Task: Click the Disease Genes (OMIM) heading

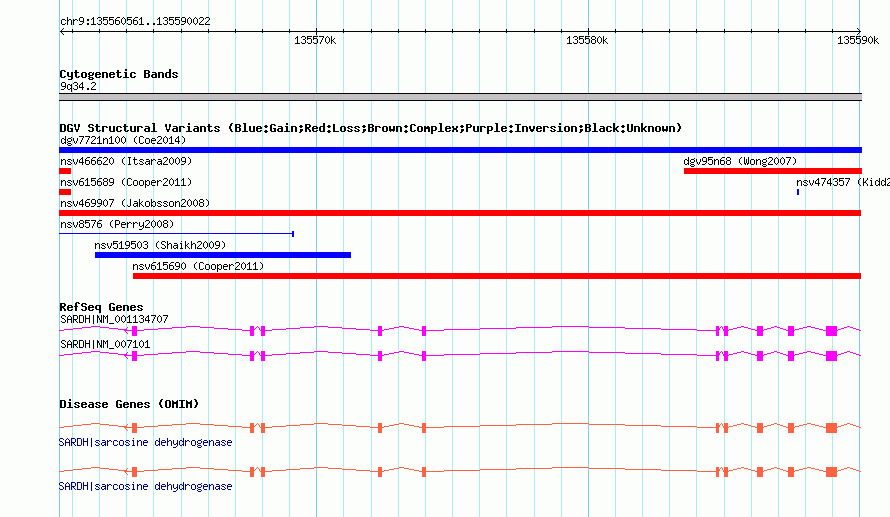Action: coord(129,404)
